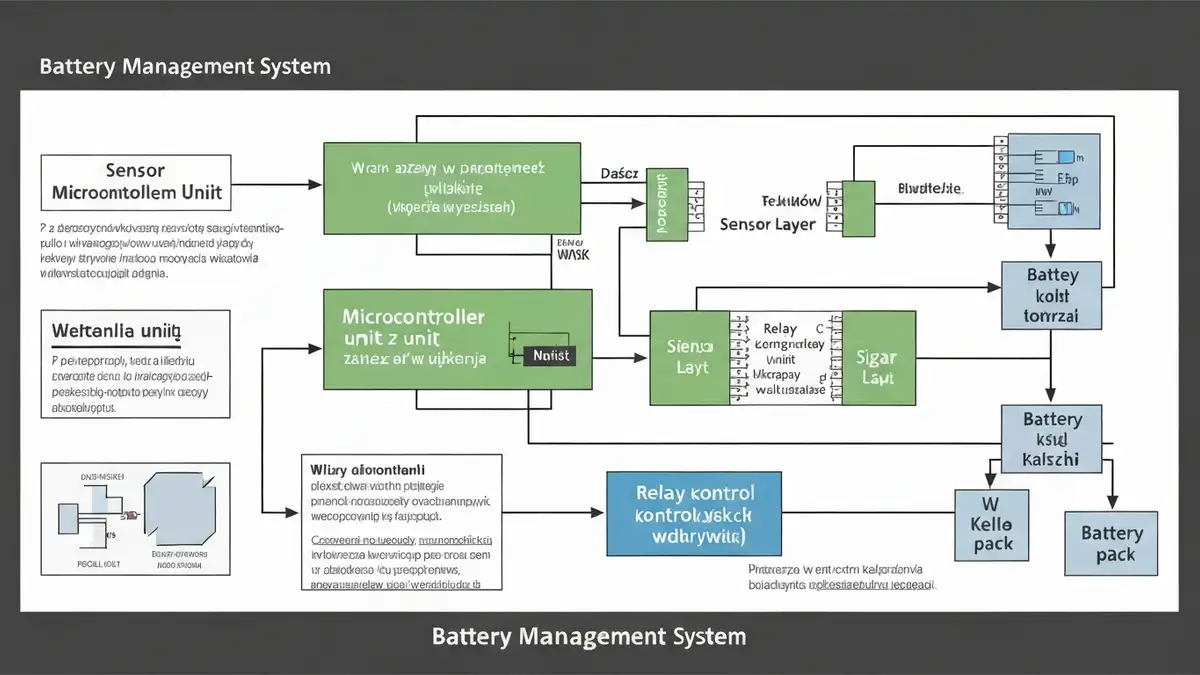This screenshot has width=1200, height=675.
Task: Select the small green block beside 'Sensor Layer'
Action: pos(858,208)
